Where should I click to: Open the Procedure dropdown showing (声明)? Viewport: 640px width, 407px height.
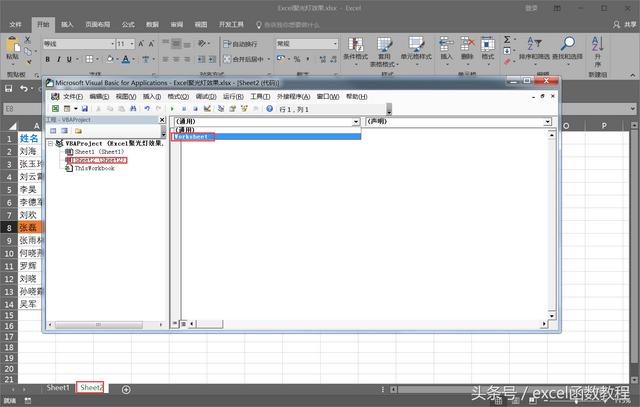point(548,122)
